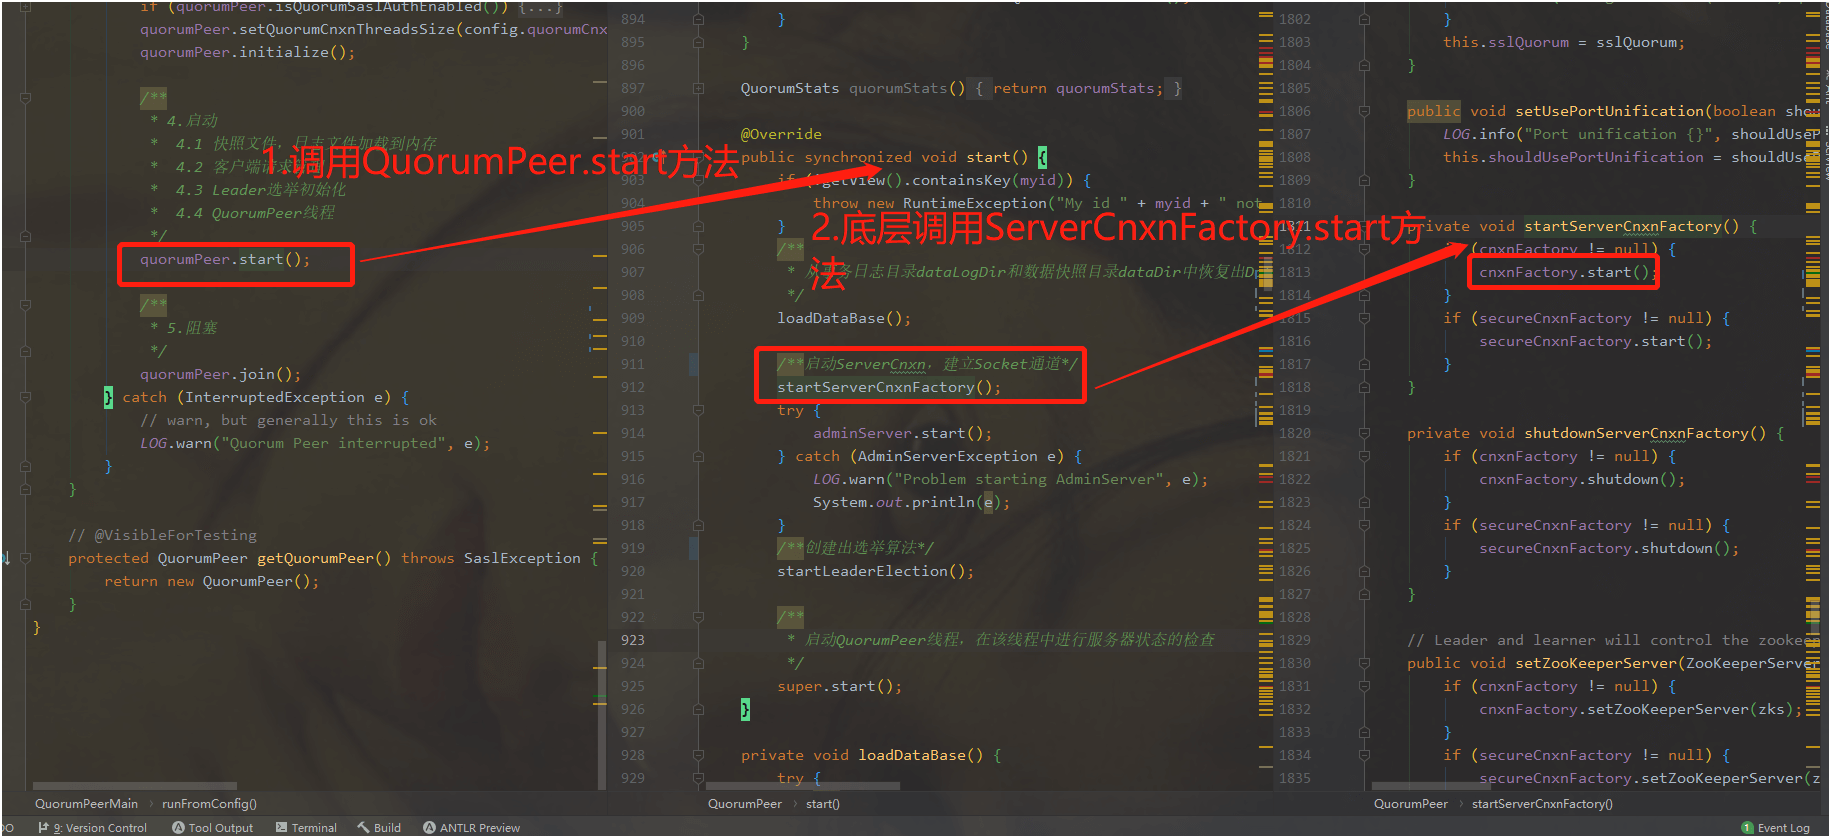Expand the folded quorumStats() method at line 897
This screenshot has width=1829, height=836.
point(698,88)
